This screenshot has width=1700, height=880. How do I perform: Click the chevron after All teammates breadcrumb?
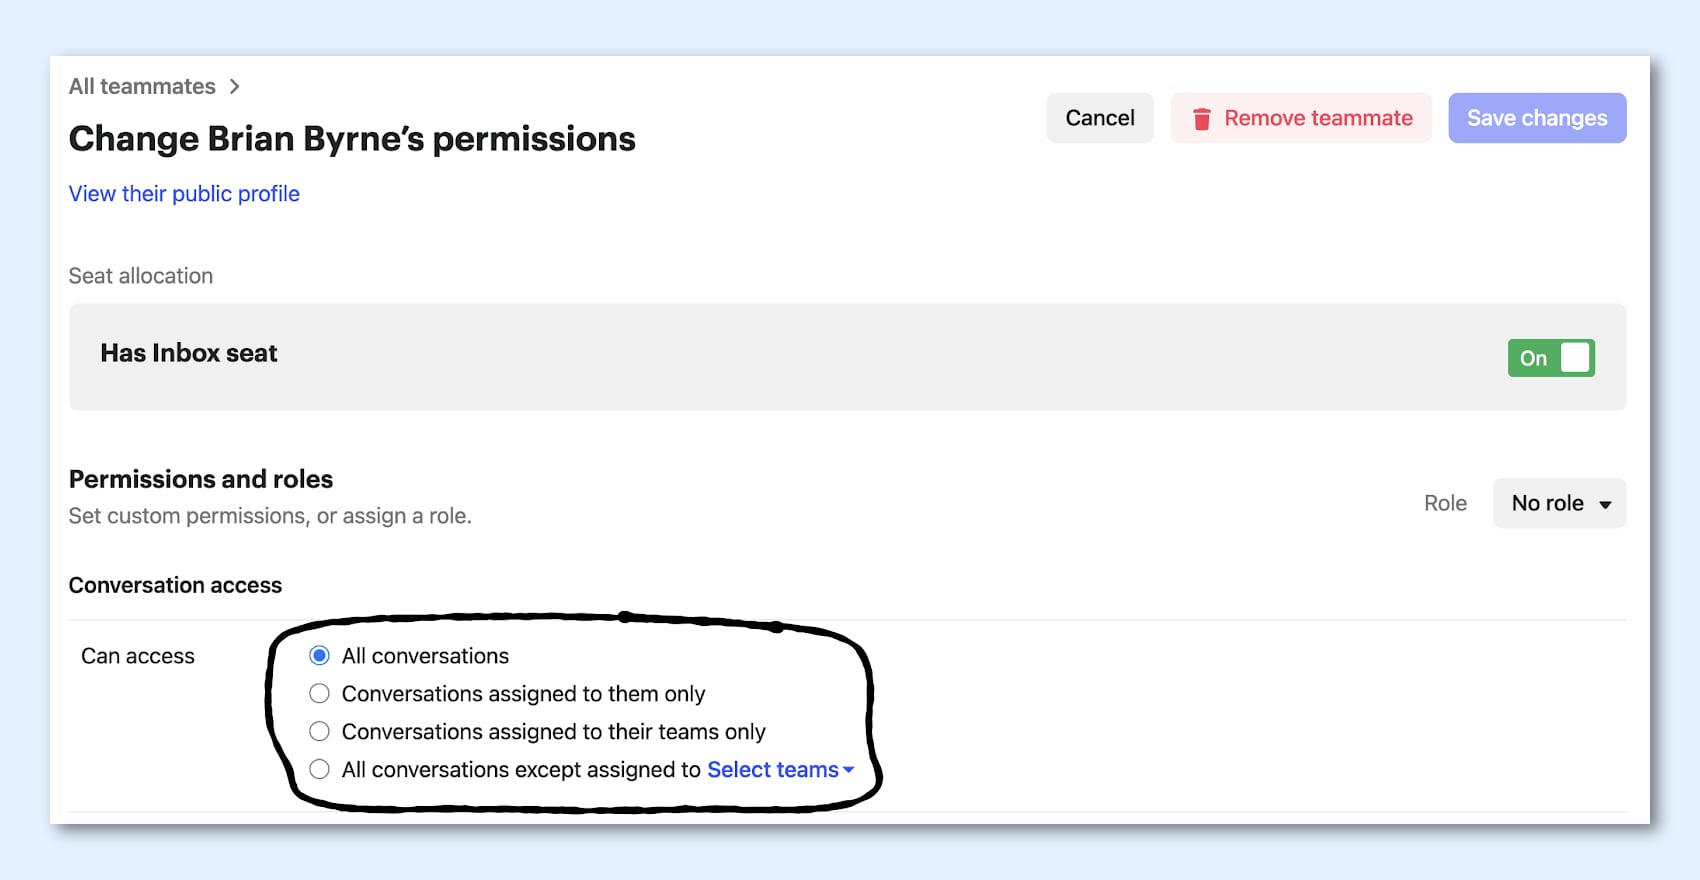pos(235,87)
